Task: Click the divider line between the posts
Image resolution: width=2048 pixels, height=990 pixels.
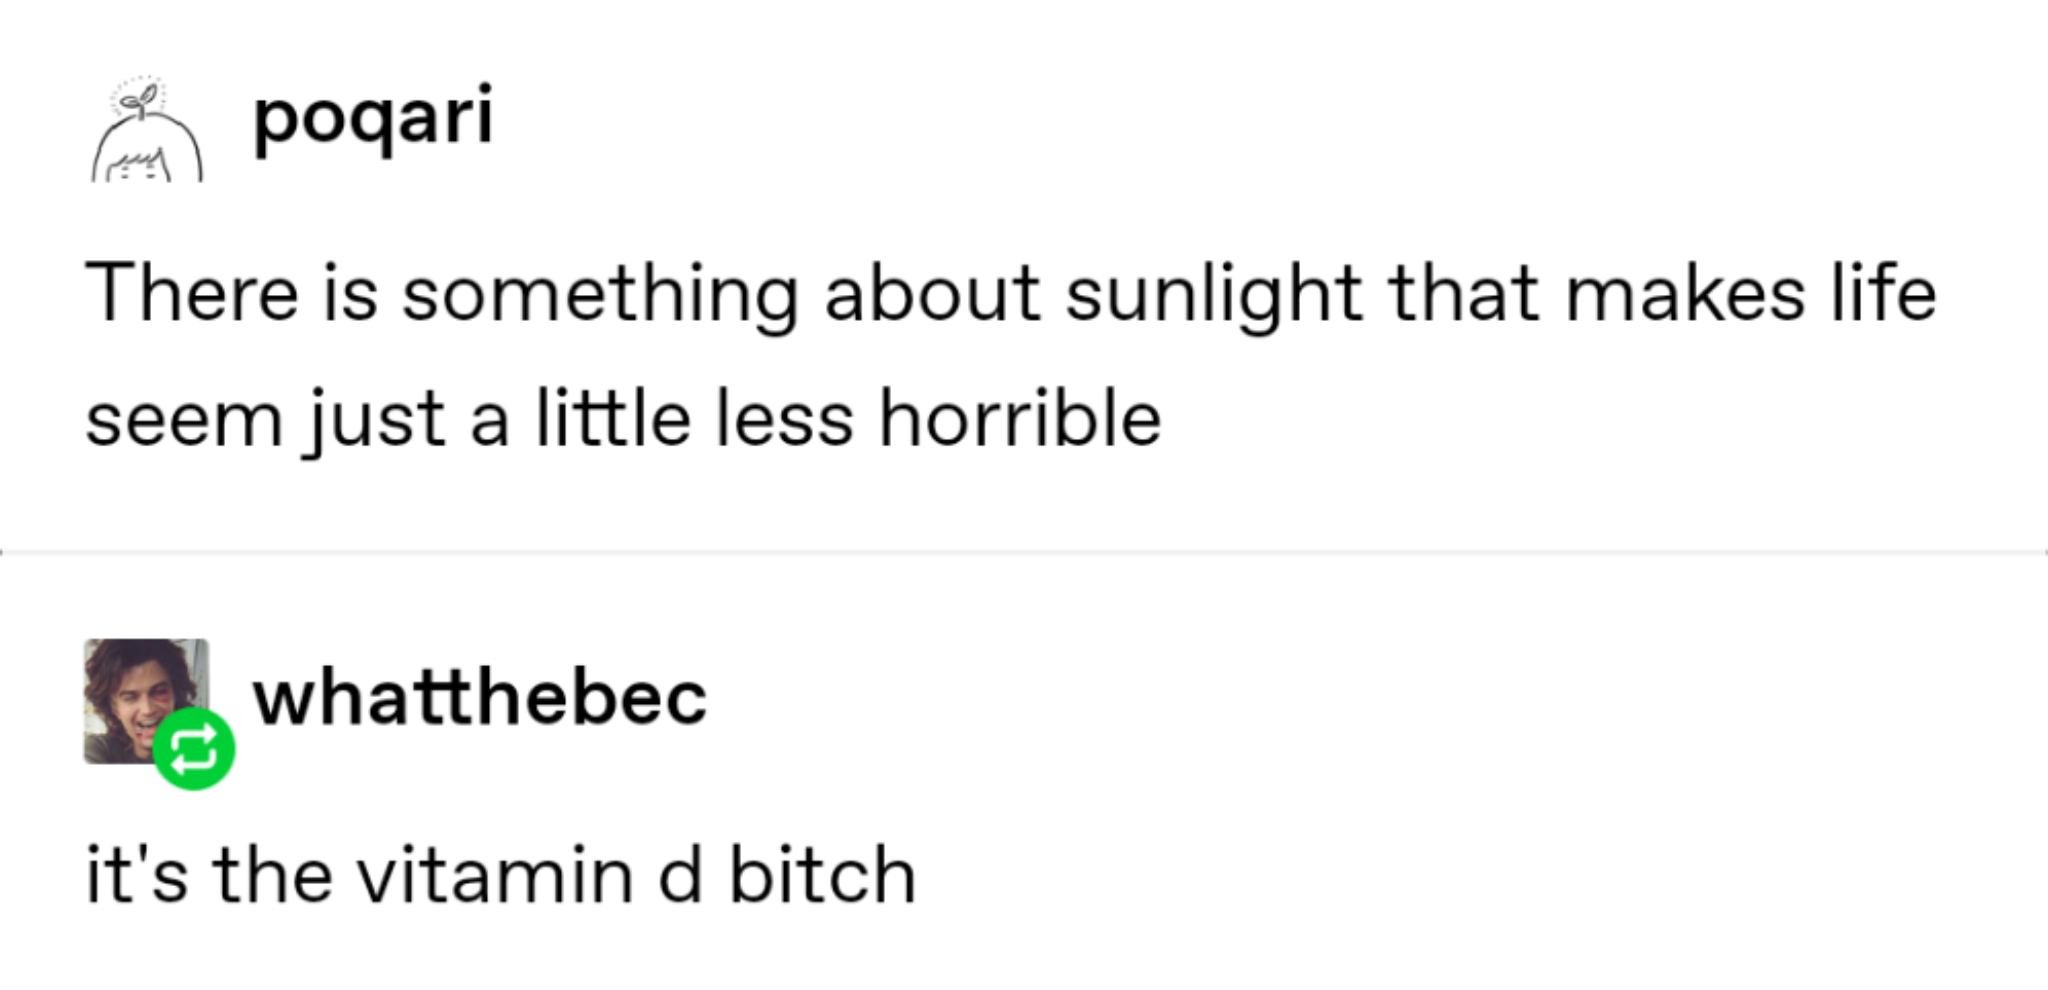Action: click(1024, 552)
